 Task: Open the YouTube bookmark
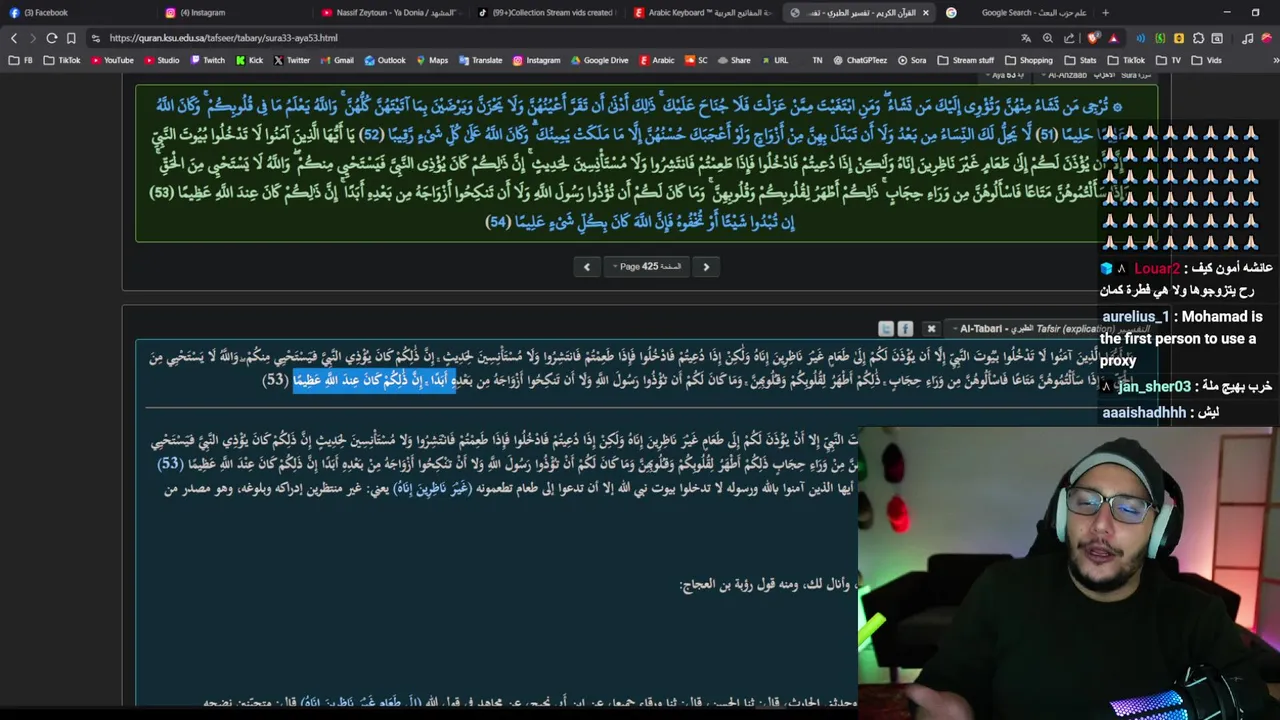(112, 60)
